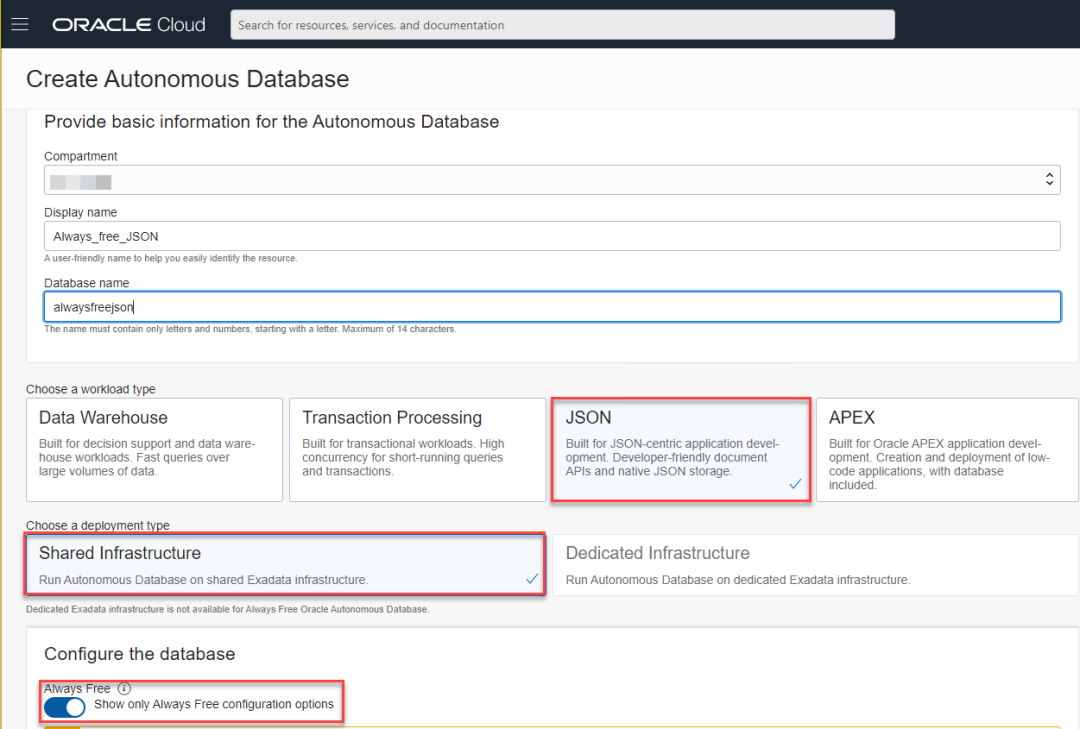Click the 'Database name' field label
This screenshot has height=729, width=1080.
click(86, 283)
